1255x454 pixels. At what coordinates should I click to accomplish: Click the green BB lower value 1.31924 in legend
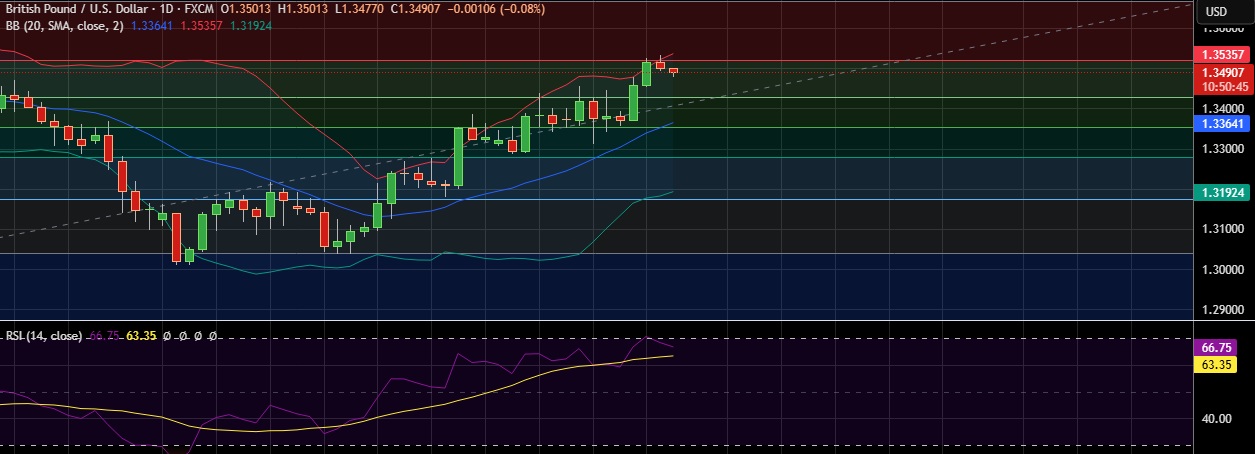(250, 26)
